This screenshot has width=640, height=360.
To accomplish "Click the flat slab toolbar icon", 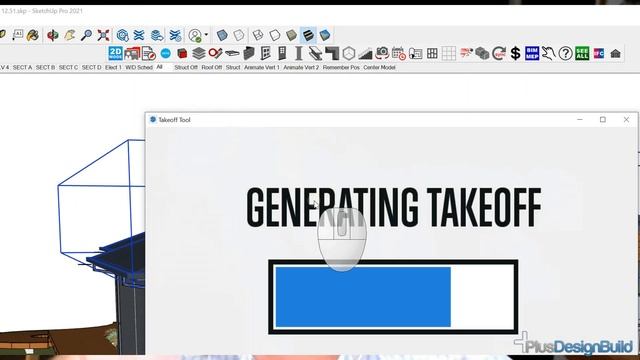I will (232, 53).
